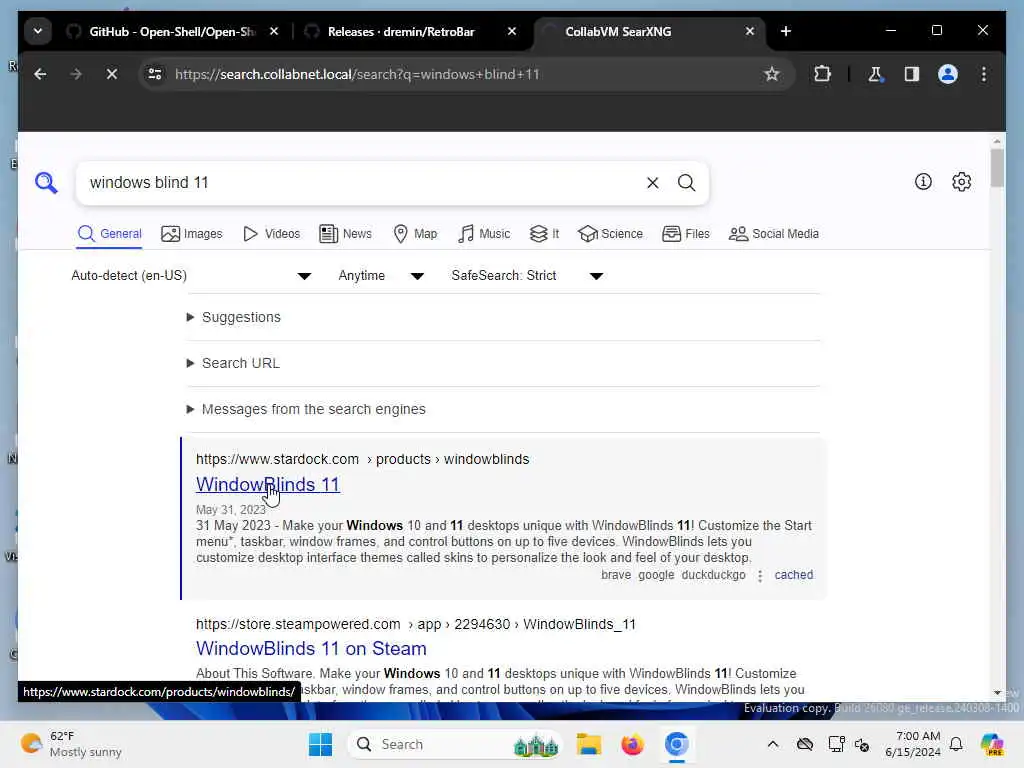Open File Explorer from taskbar
Image resolution: width=1024 pixels, height=768 pixels.
(x=588, y=744)
